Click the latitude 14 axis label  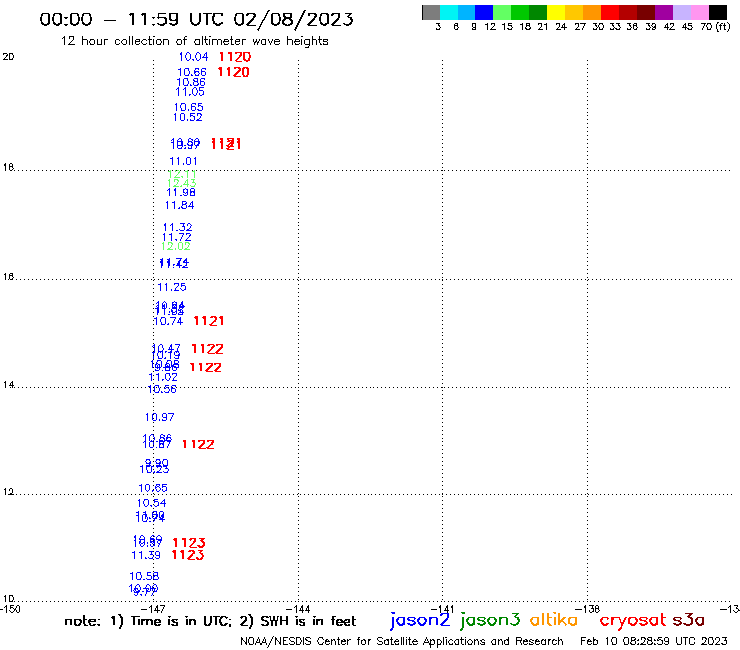[8, 385]
